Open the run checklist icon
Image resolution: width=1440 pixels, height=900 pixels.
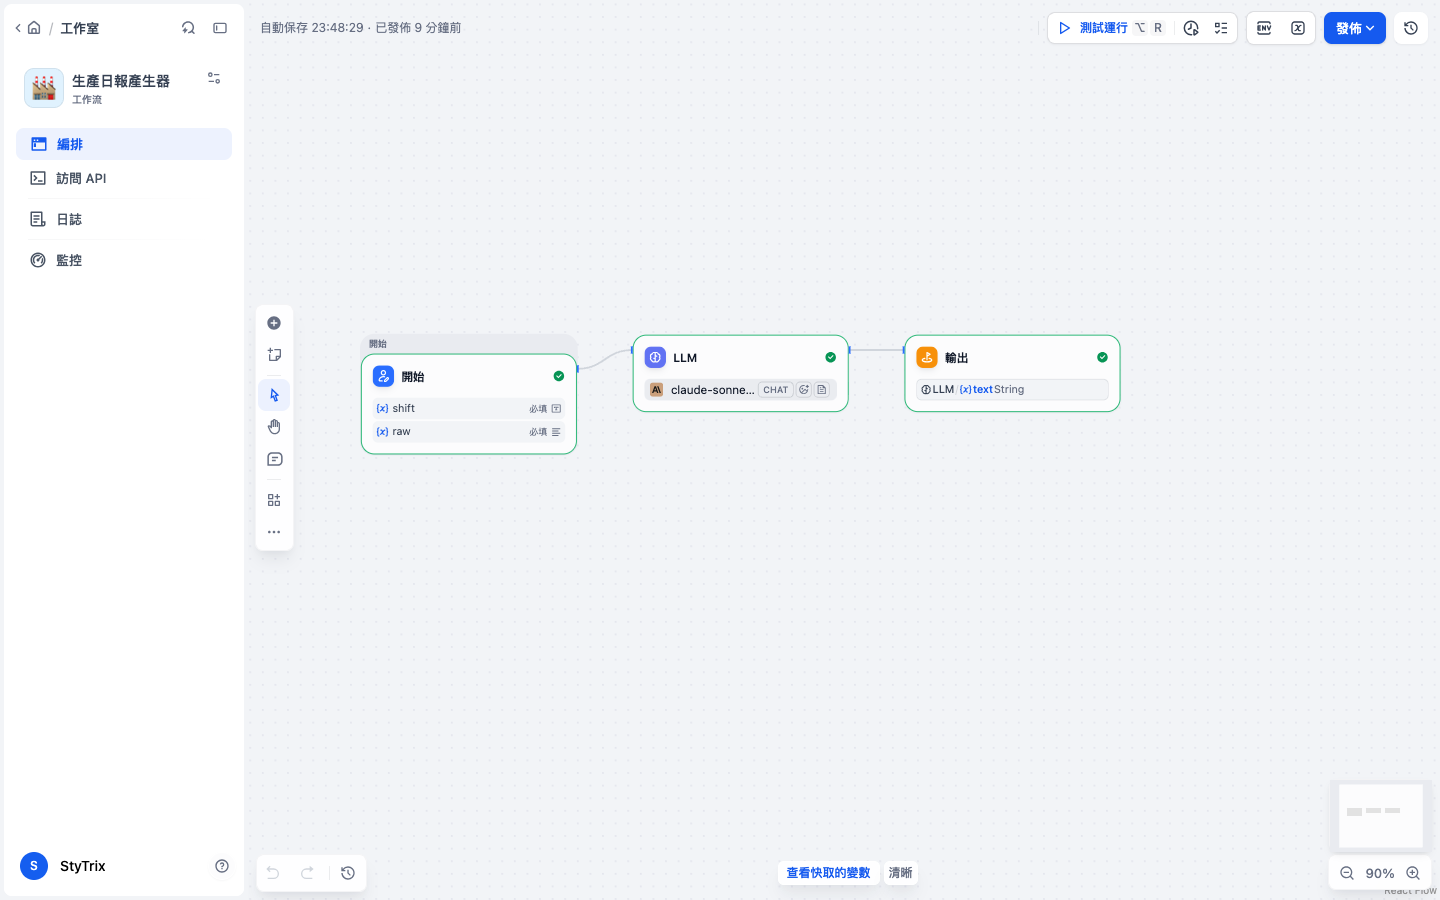coord(1221,28)
